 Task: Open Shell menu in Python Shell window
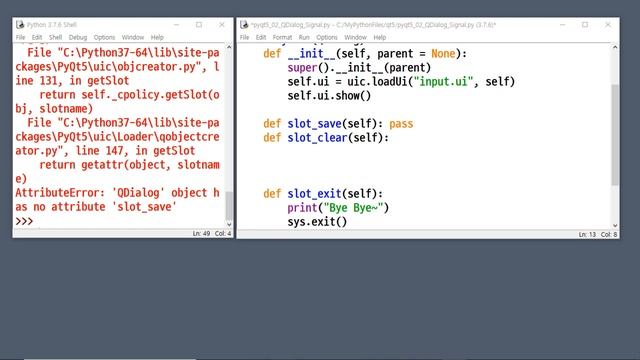55,37
